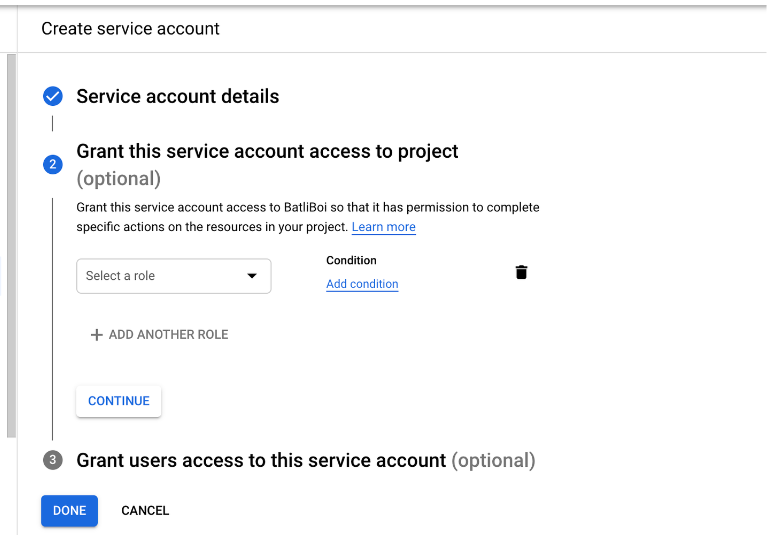Click the BatliBoi access description text
Screen dimensions: 771x535
[308, 208]
